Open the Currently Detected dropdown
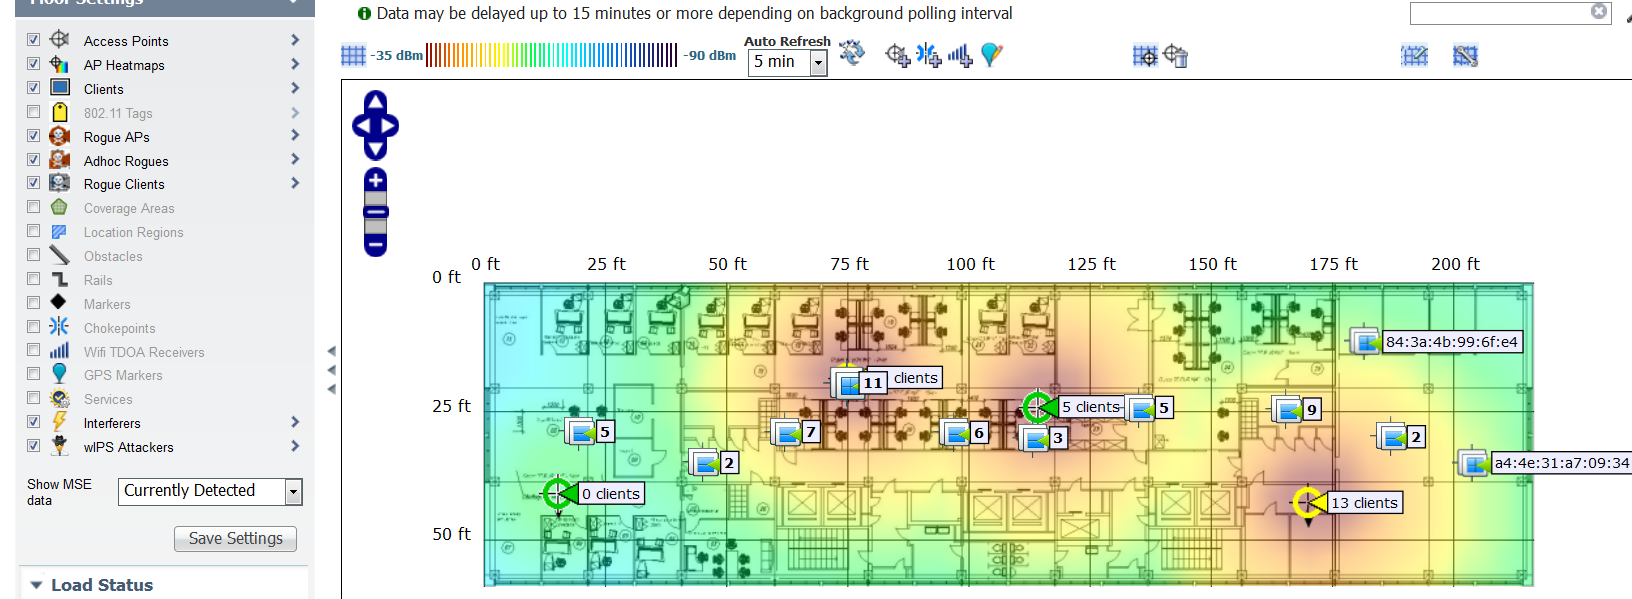 click(x=211, y=491)
